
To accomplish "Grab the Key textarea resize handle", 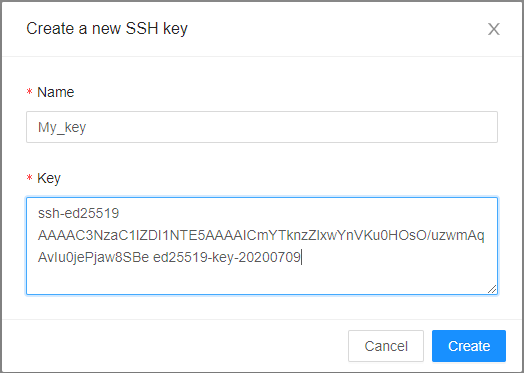I will (x=492, y=289).
